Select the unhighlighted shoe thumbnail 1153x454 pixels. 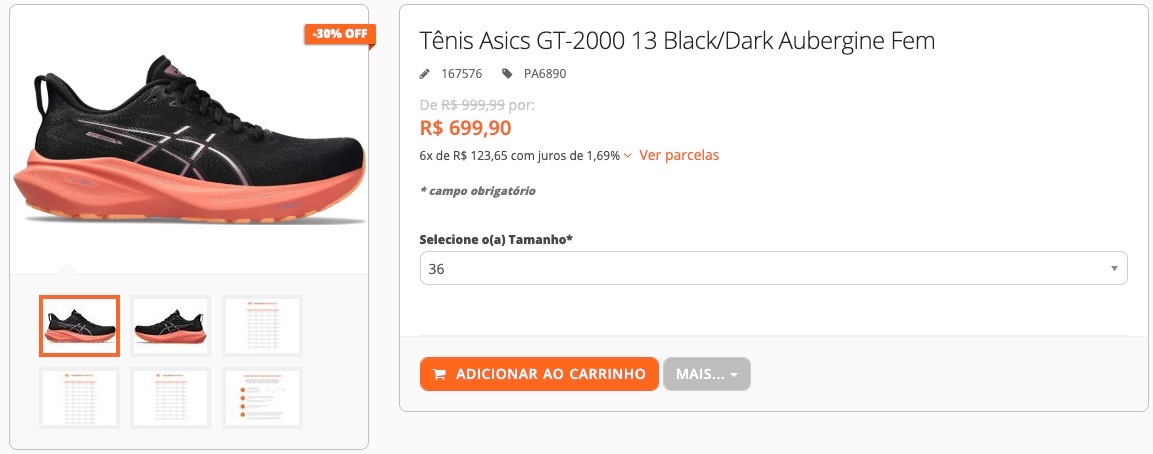coord(171,326)
